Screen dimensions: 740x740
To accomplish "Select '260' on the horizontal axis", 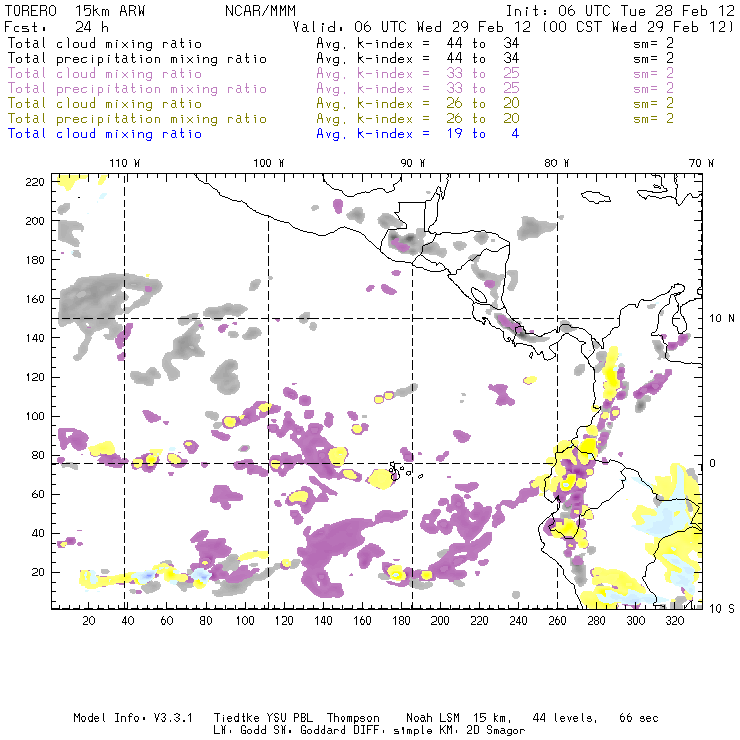I will (557, 621).
